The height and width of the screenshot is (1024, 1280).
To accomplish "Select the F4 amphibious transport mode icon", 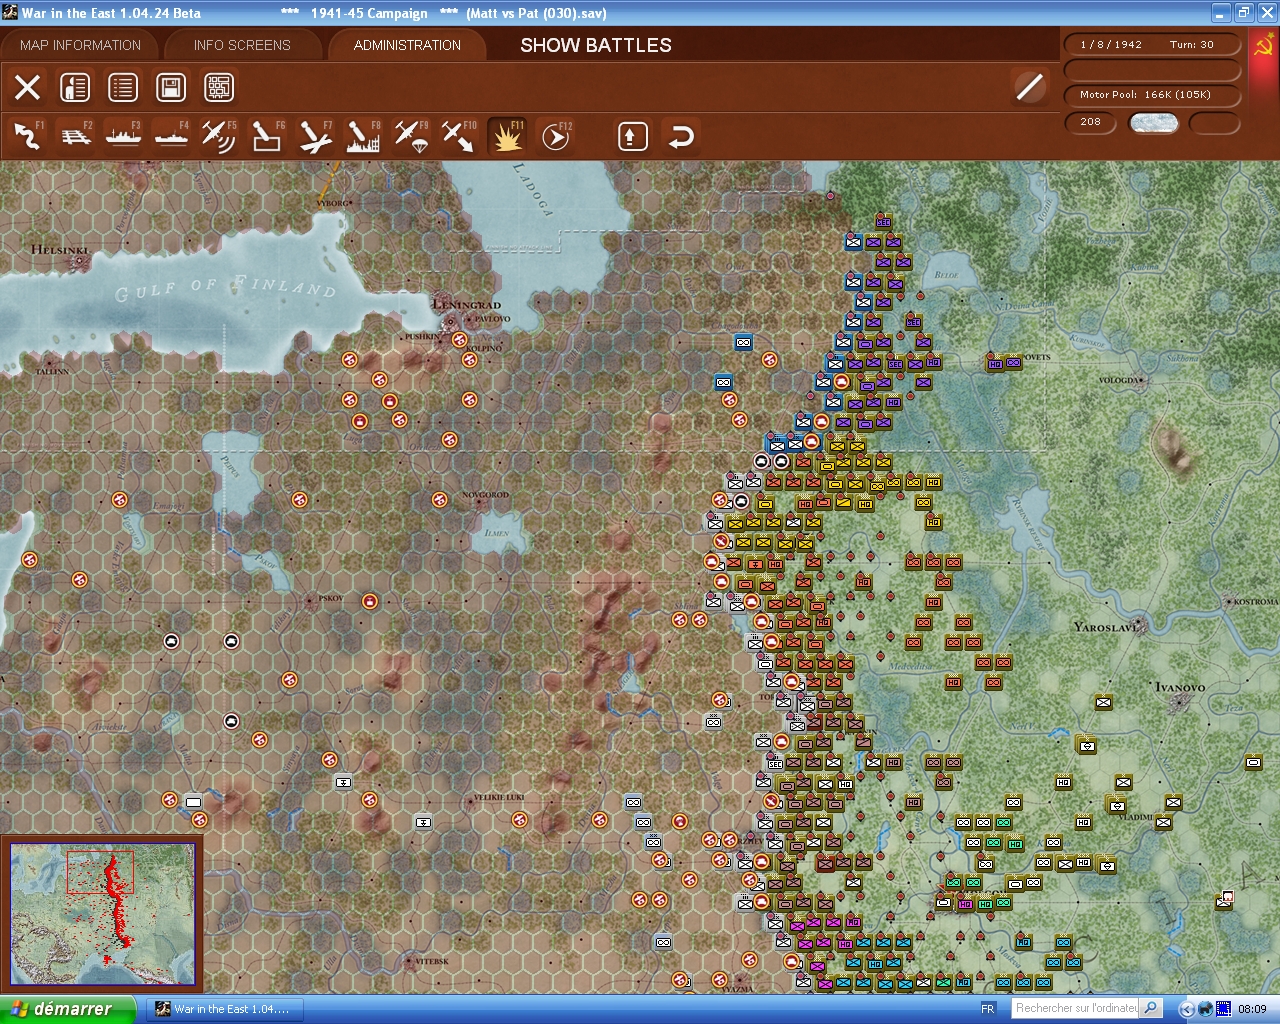I will tap(172, 136).
